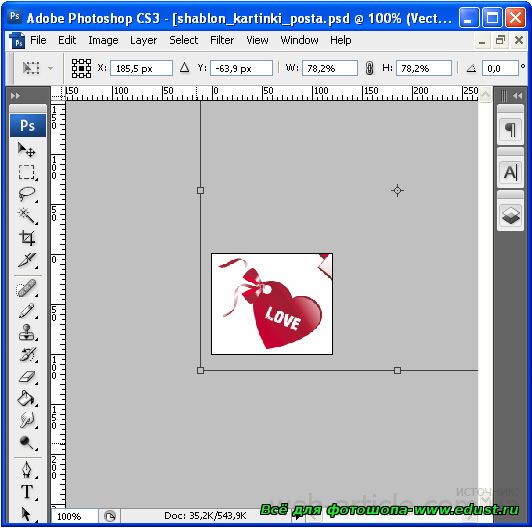This screenshot has height=528, width=532.
Task: Set the reference point location grid
Action: coord(81,68)
